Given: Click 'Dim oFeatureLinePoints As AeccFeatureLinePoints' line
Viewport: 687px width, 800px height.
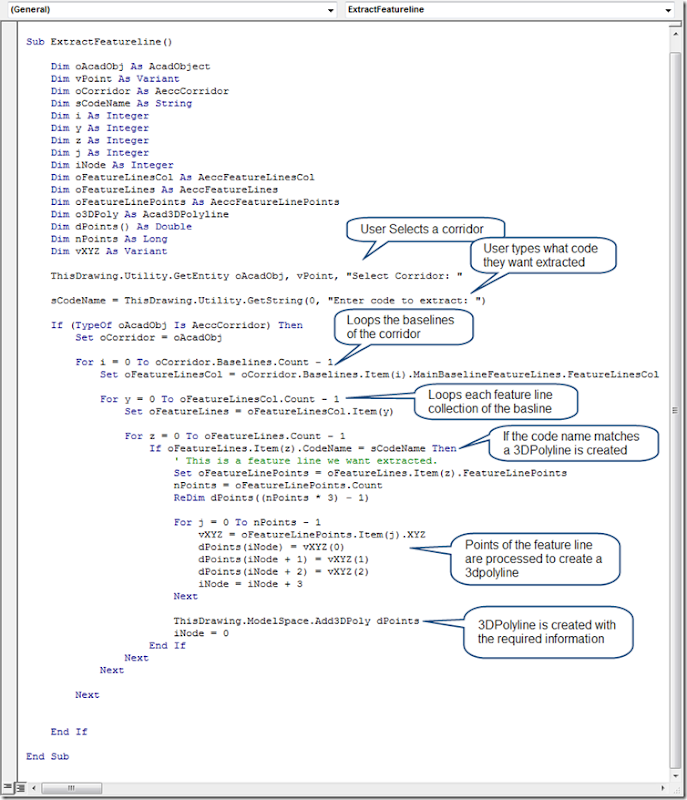Looking at the screenshot, I should coord(195,202).
